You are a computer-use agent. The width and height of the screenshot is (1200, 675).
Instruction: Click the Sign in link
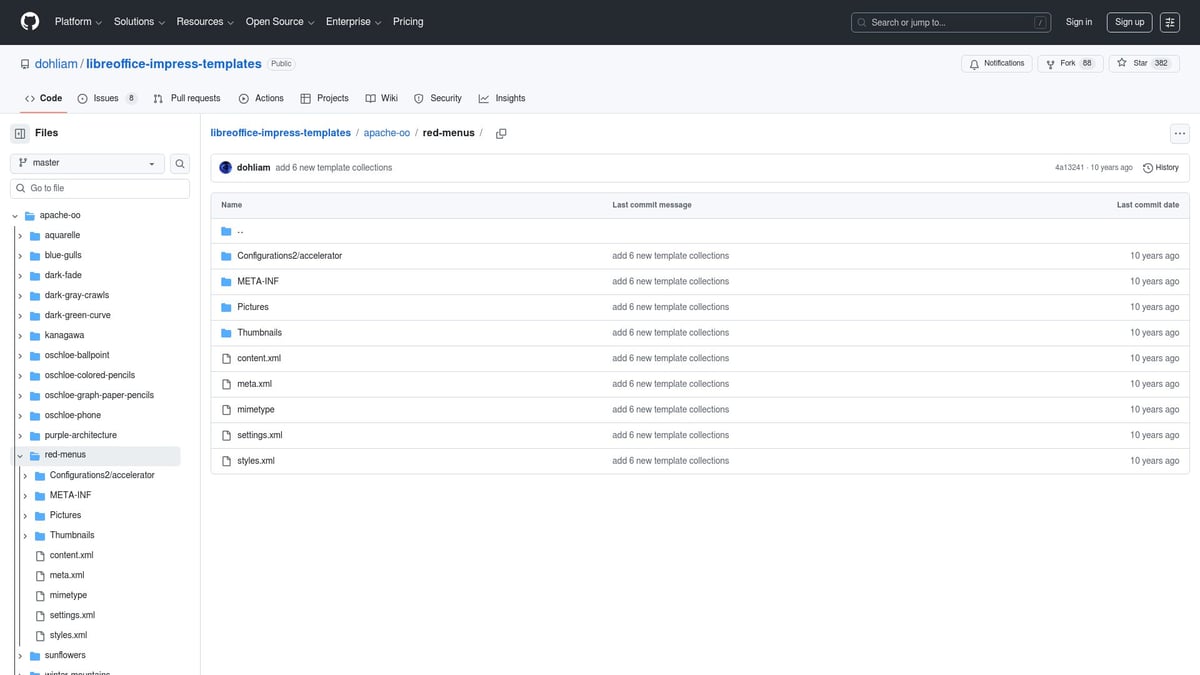[x=1079, y=22]
